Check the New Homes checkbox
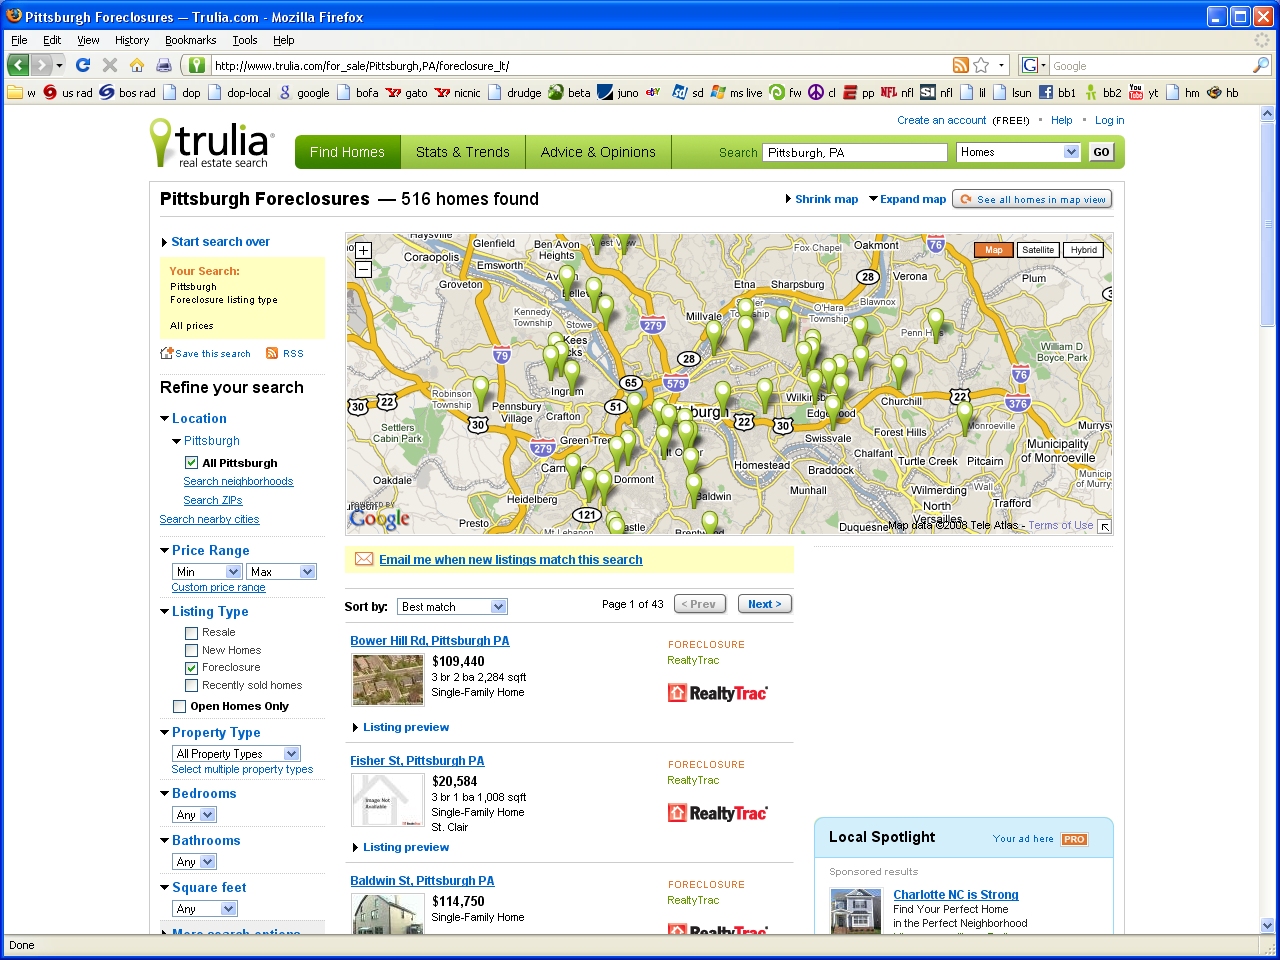 tap(191, 650)
